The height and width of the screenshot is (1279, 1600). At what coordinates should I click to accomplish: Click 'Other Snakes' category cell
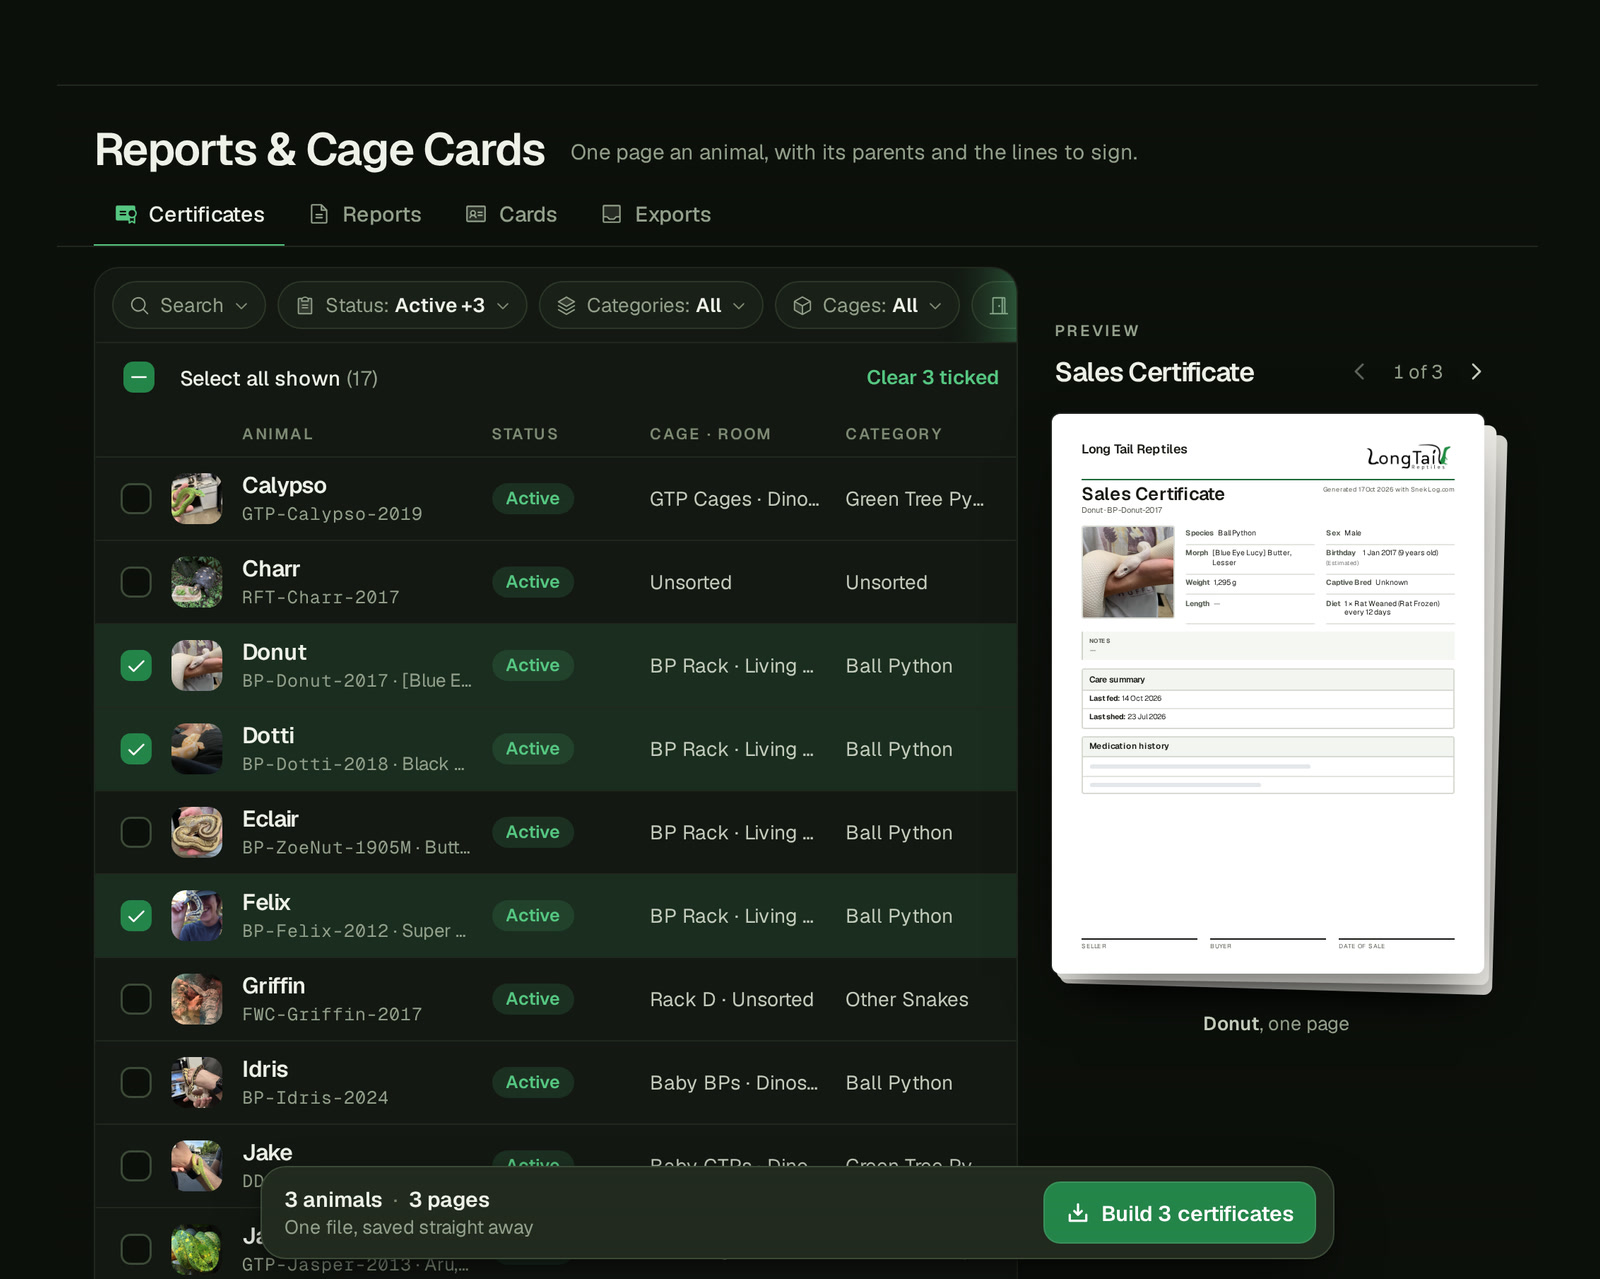(907, 1000)
